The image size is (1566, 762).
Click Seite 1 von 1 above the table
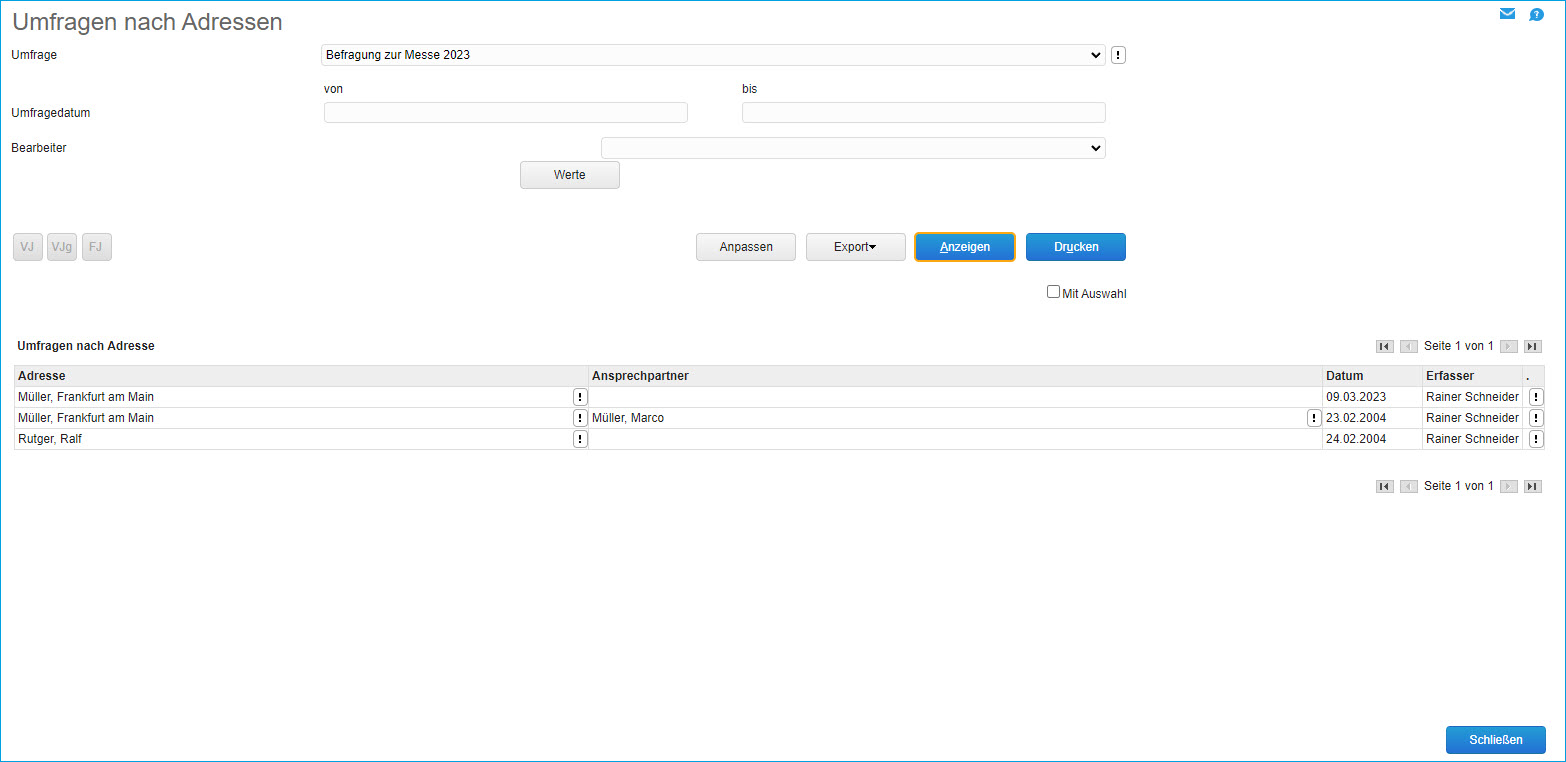tap(1459, 346)
